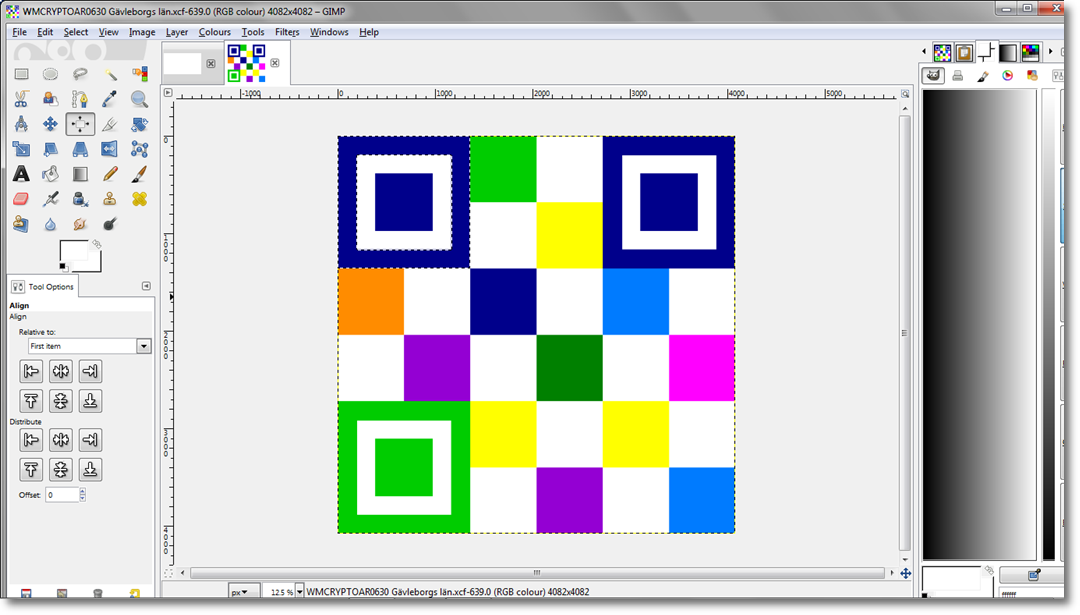This screenshot has height=615, width=1080.
Task: Select the Clone stamp tool
Action: [110, 199]
